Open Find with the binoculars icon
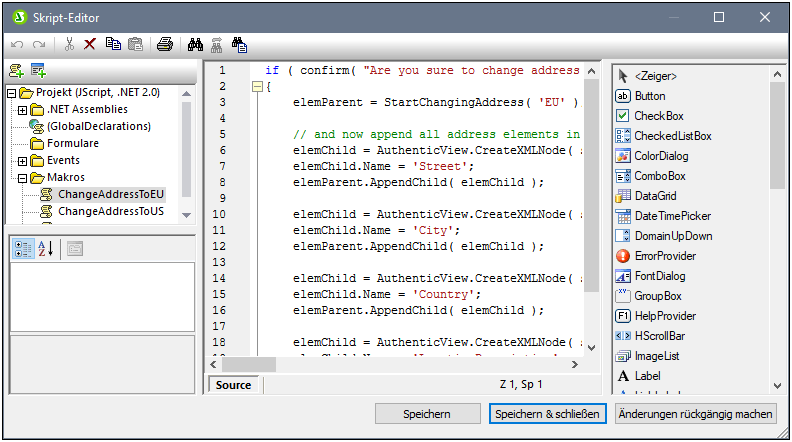 196,45
